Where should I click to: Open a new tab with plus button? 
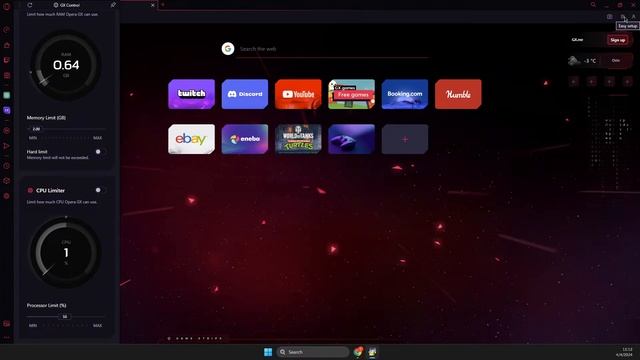pyautogui.click(x=162, y=5)
